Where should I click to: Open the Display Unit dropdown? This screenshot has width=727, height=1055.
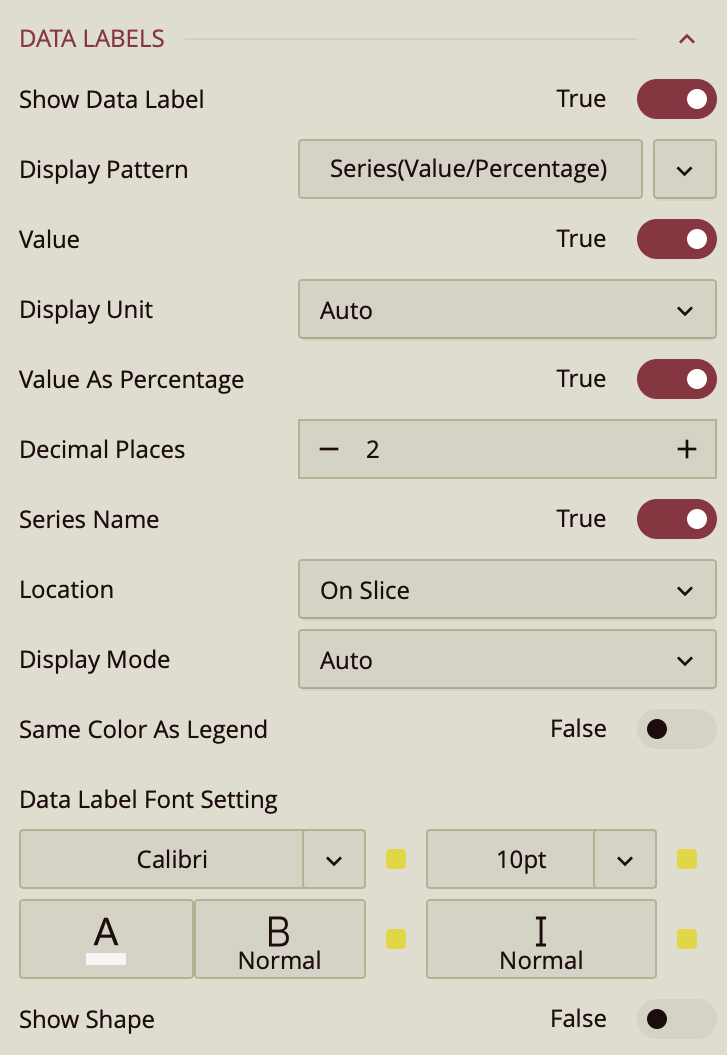[x=507, y=310]
